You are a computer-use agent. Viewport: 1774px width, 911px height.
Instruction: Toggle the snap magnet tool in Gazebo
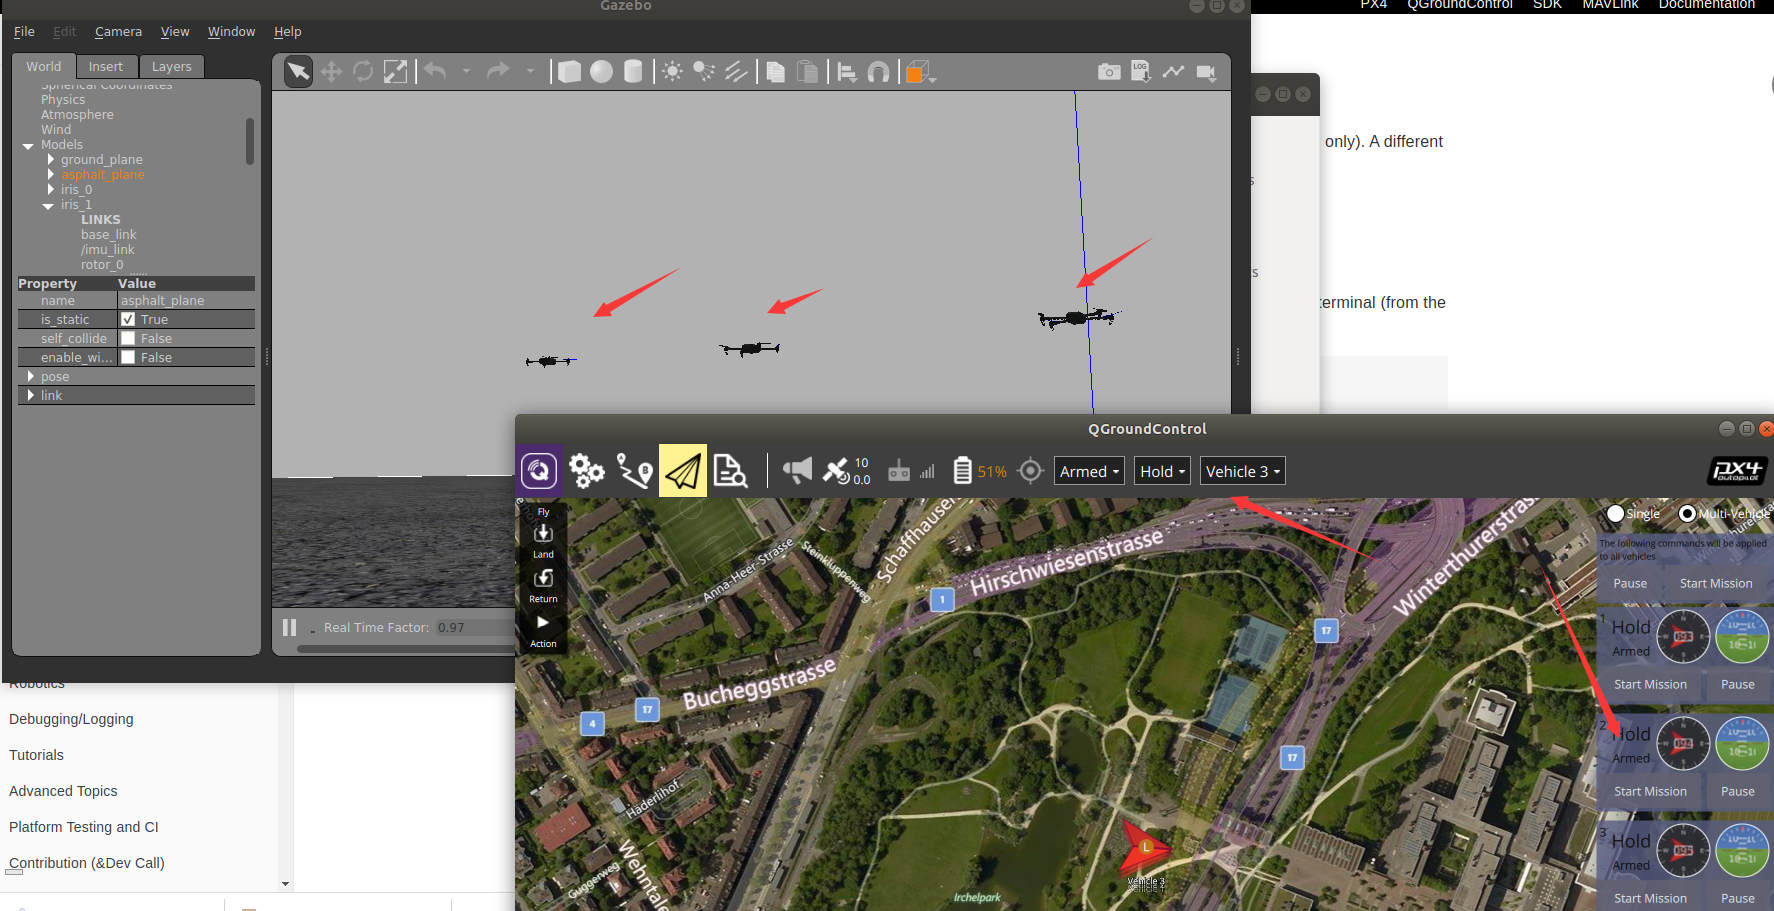click(x=878, y=72)
